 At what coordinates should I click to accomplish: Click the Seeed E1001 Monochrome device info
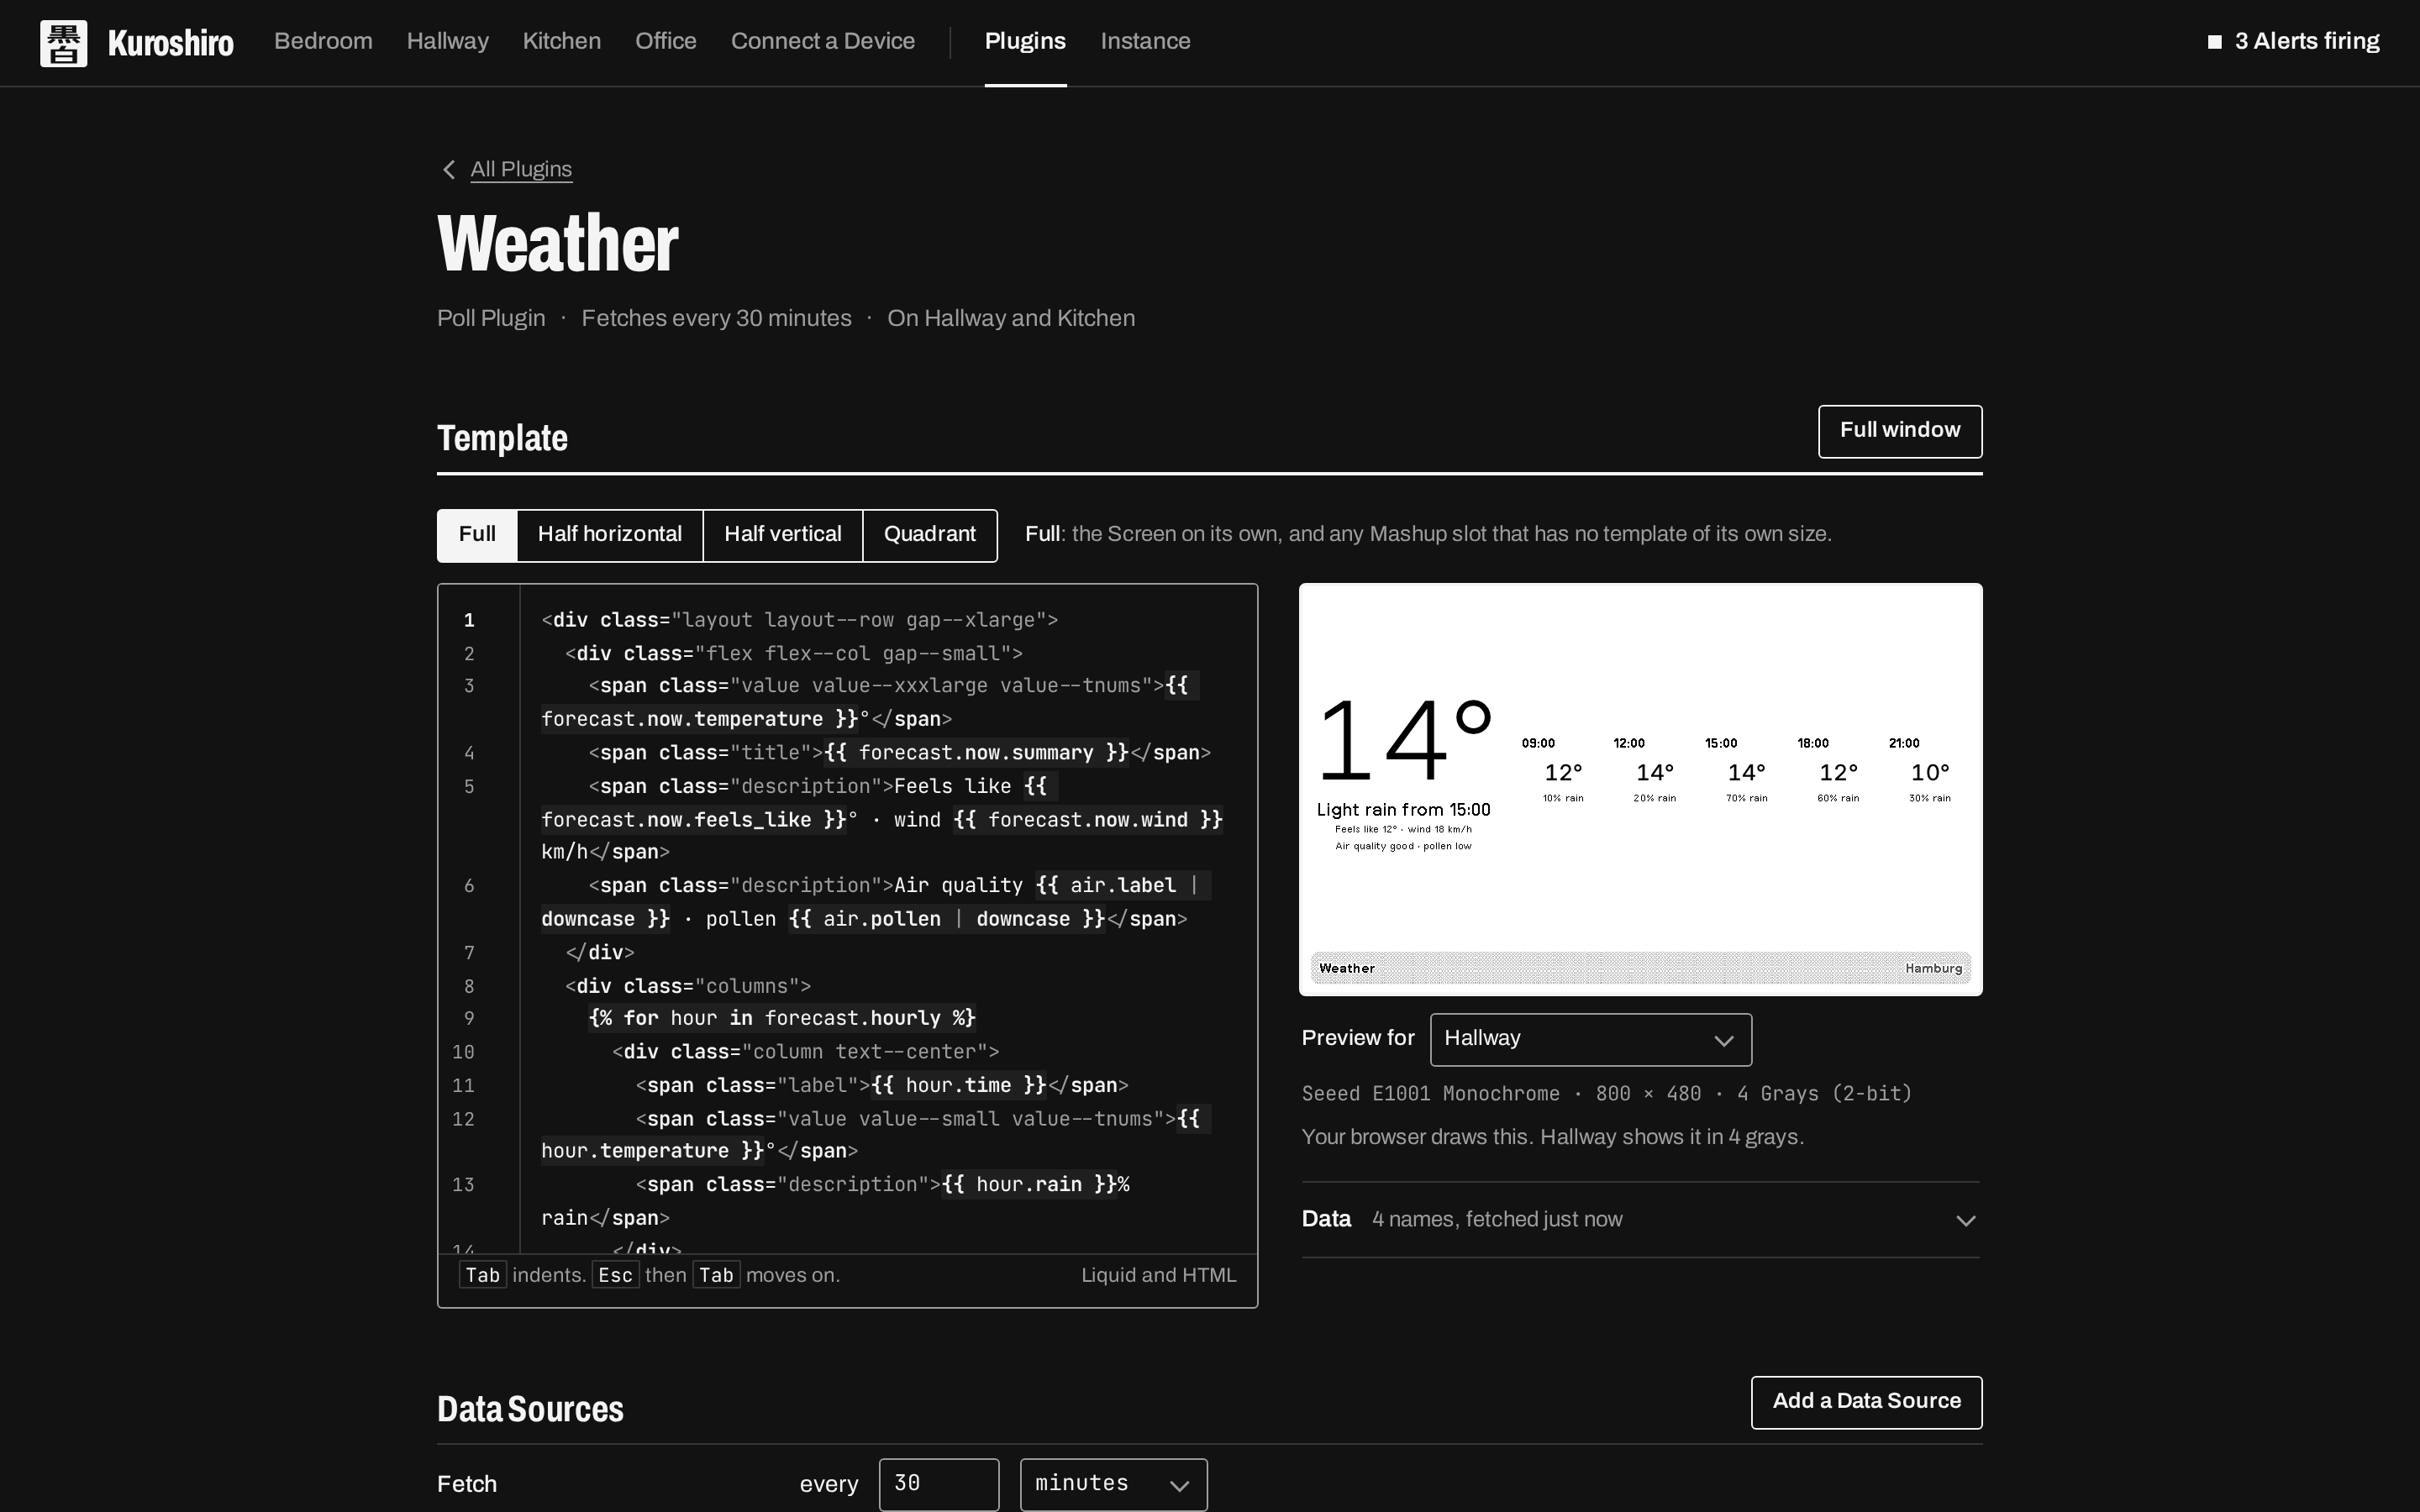coord(1606,1094)
